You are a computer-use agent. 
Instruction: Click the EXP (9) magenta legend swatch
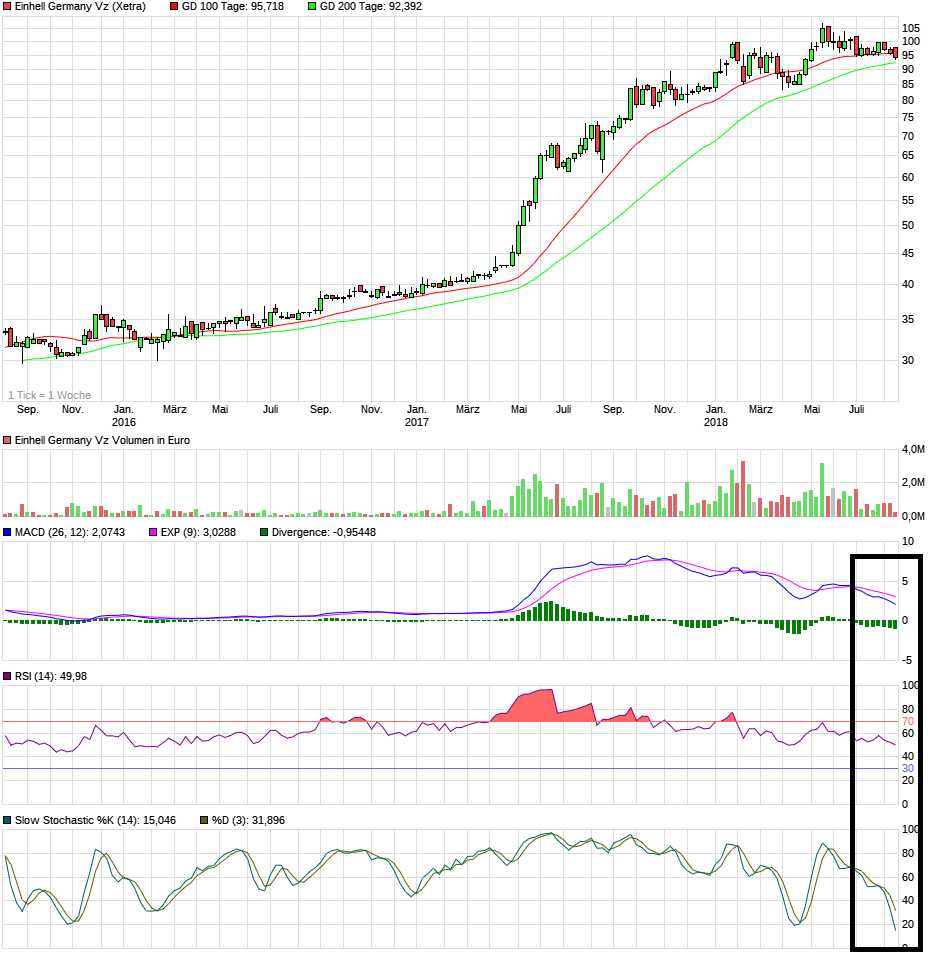153,532
